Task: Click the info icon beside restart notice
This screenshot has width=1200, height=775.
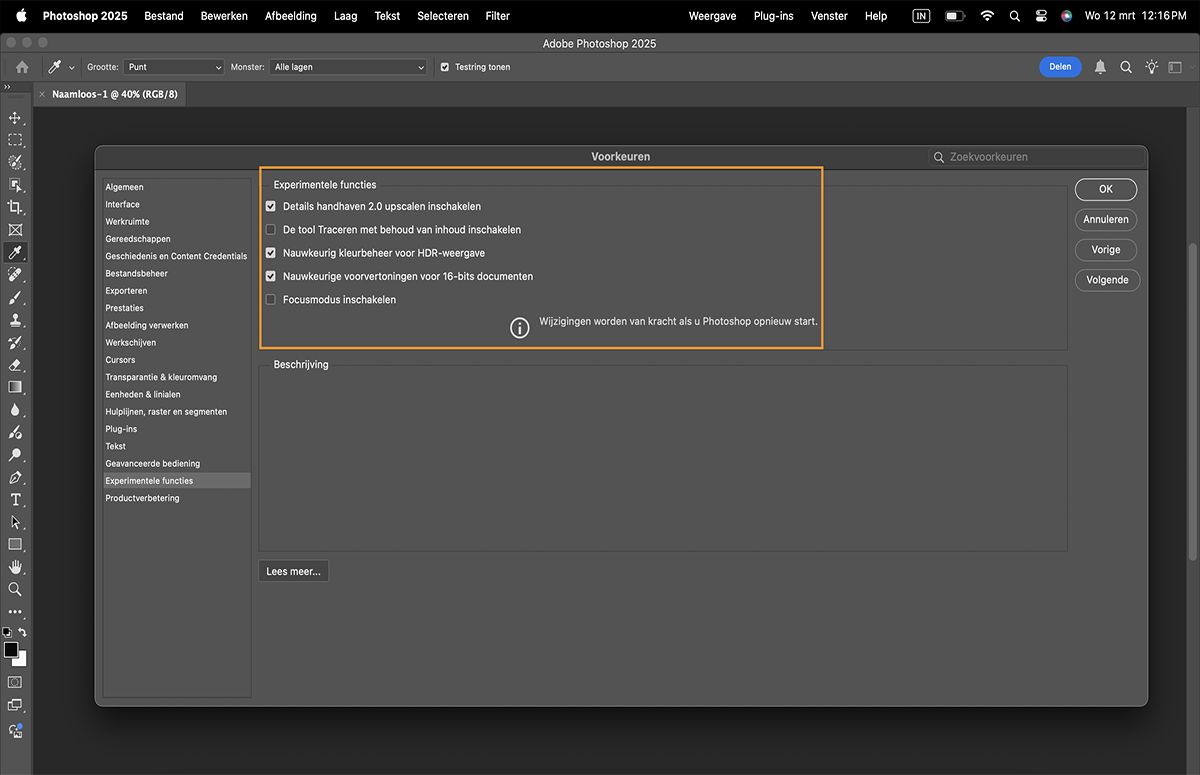Action: coord(519,327)
